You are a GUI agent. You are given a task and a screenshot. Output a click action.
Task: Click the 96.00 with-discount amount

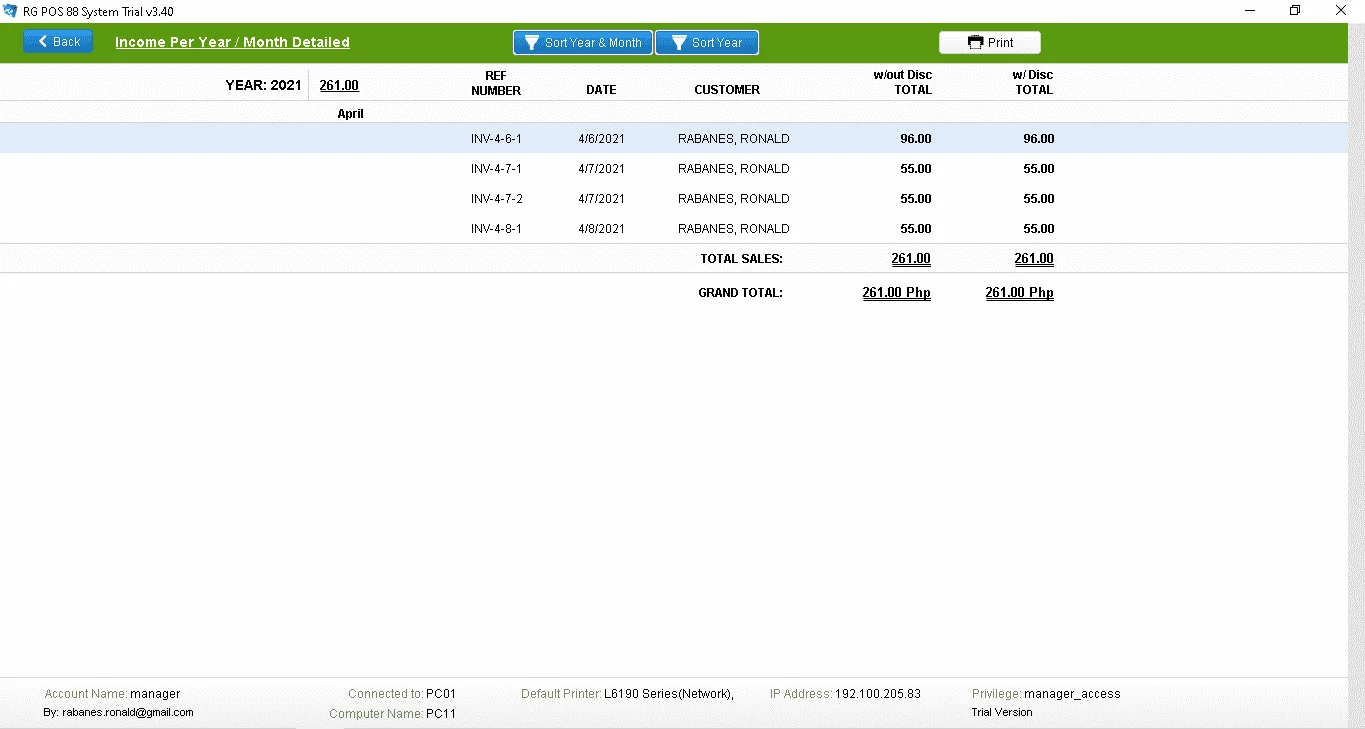point(1038,139)
